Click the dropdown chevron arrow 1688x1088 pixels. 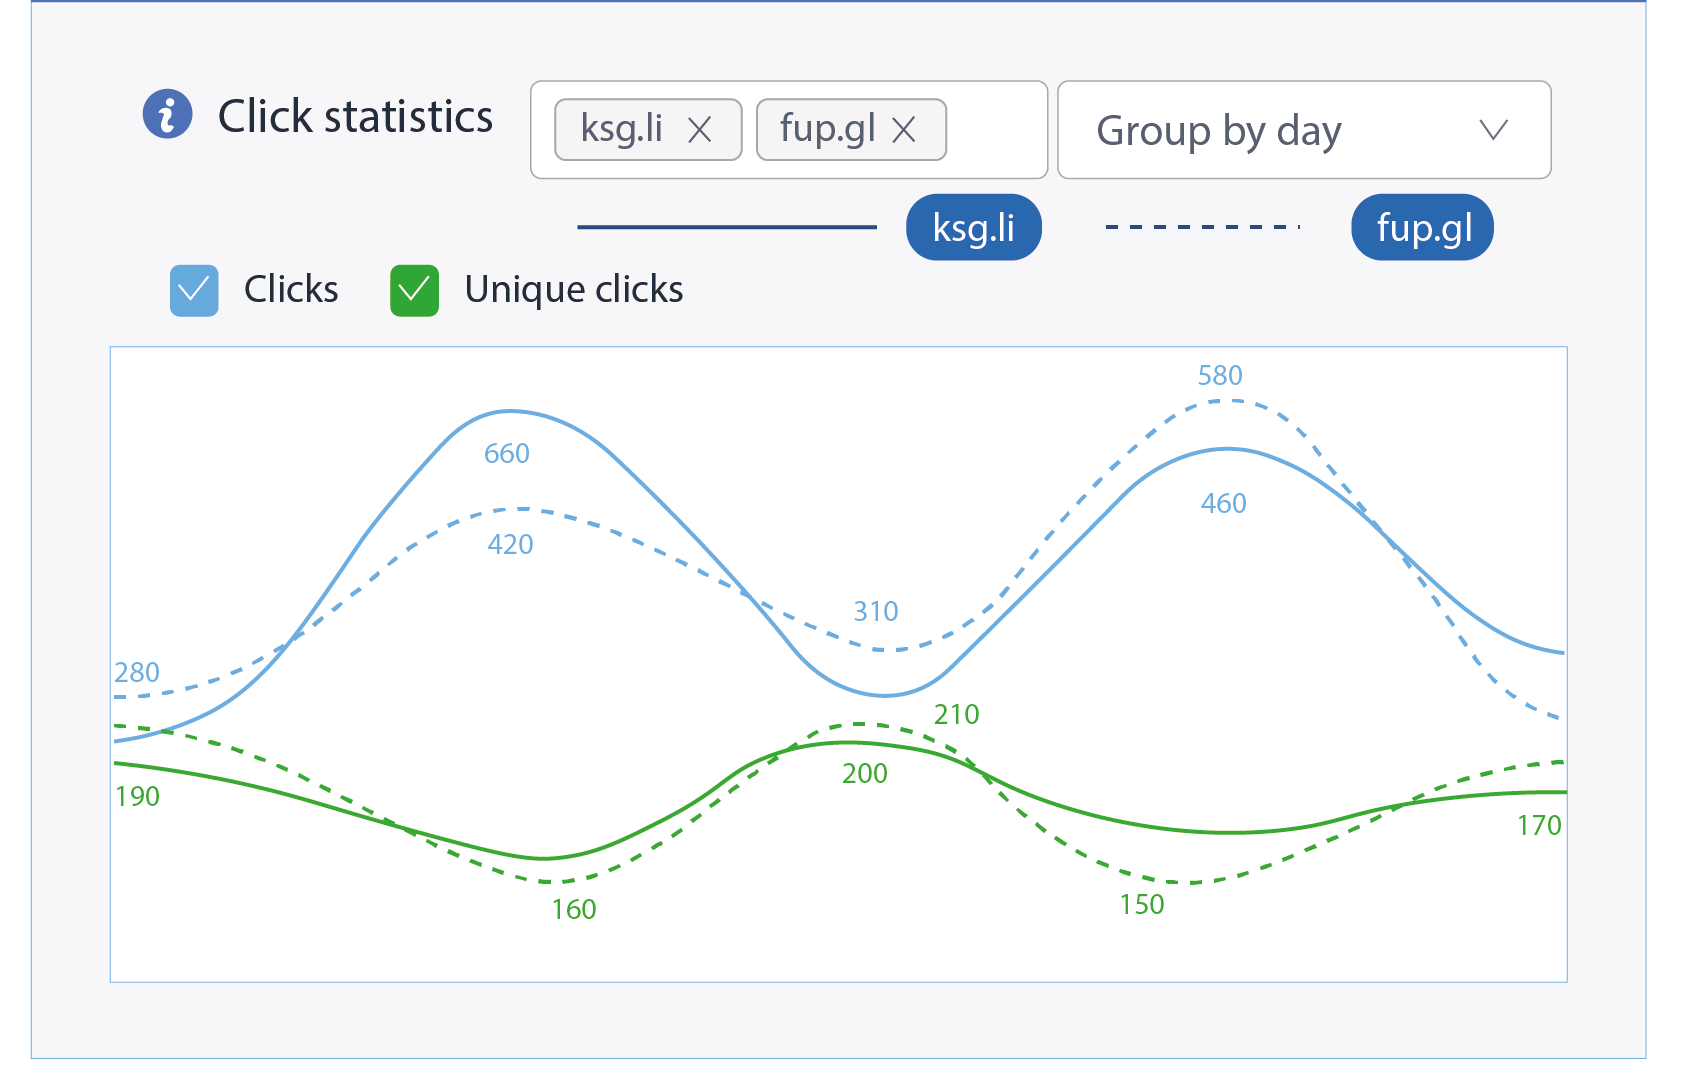coord(1493,129)
